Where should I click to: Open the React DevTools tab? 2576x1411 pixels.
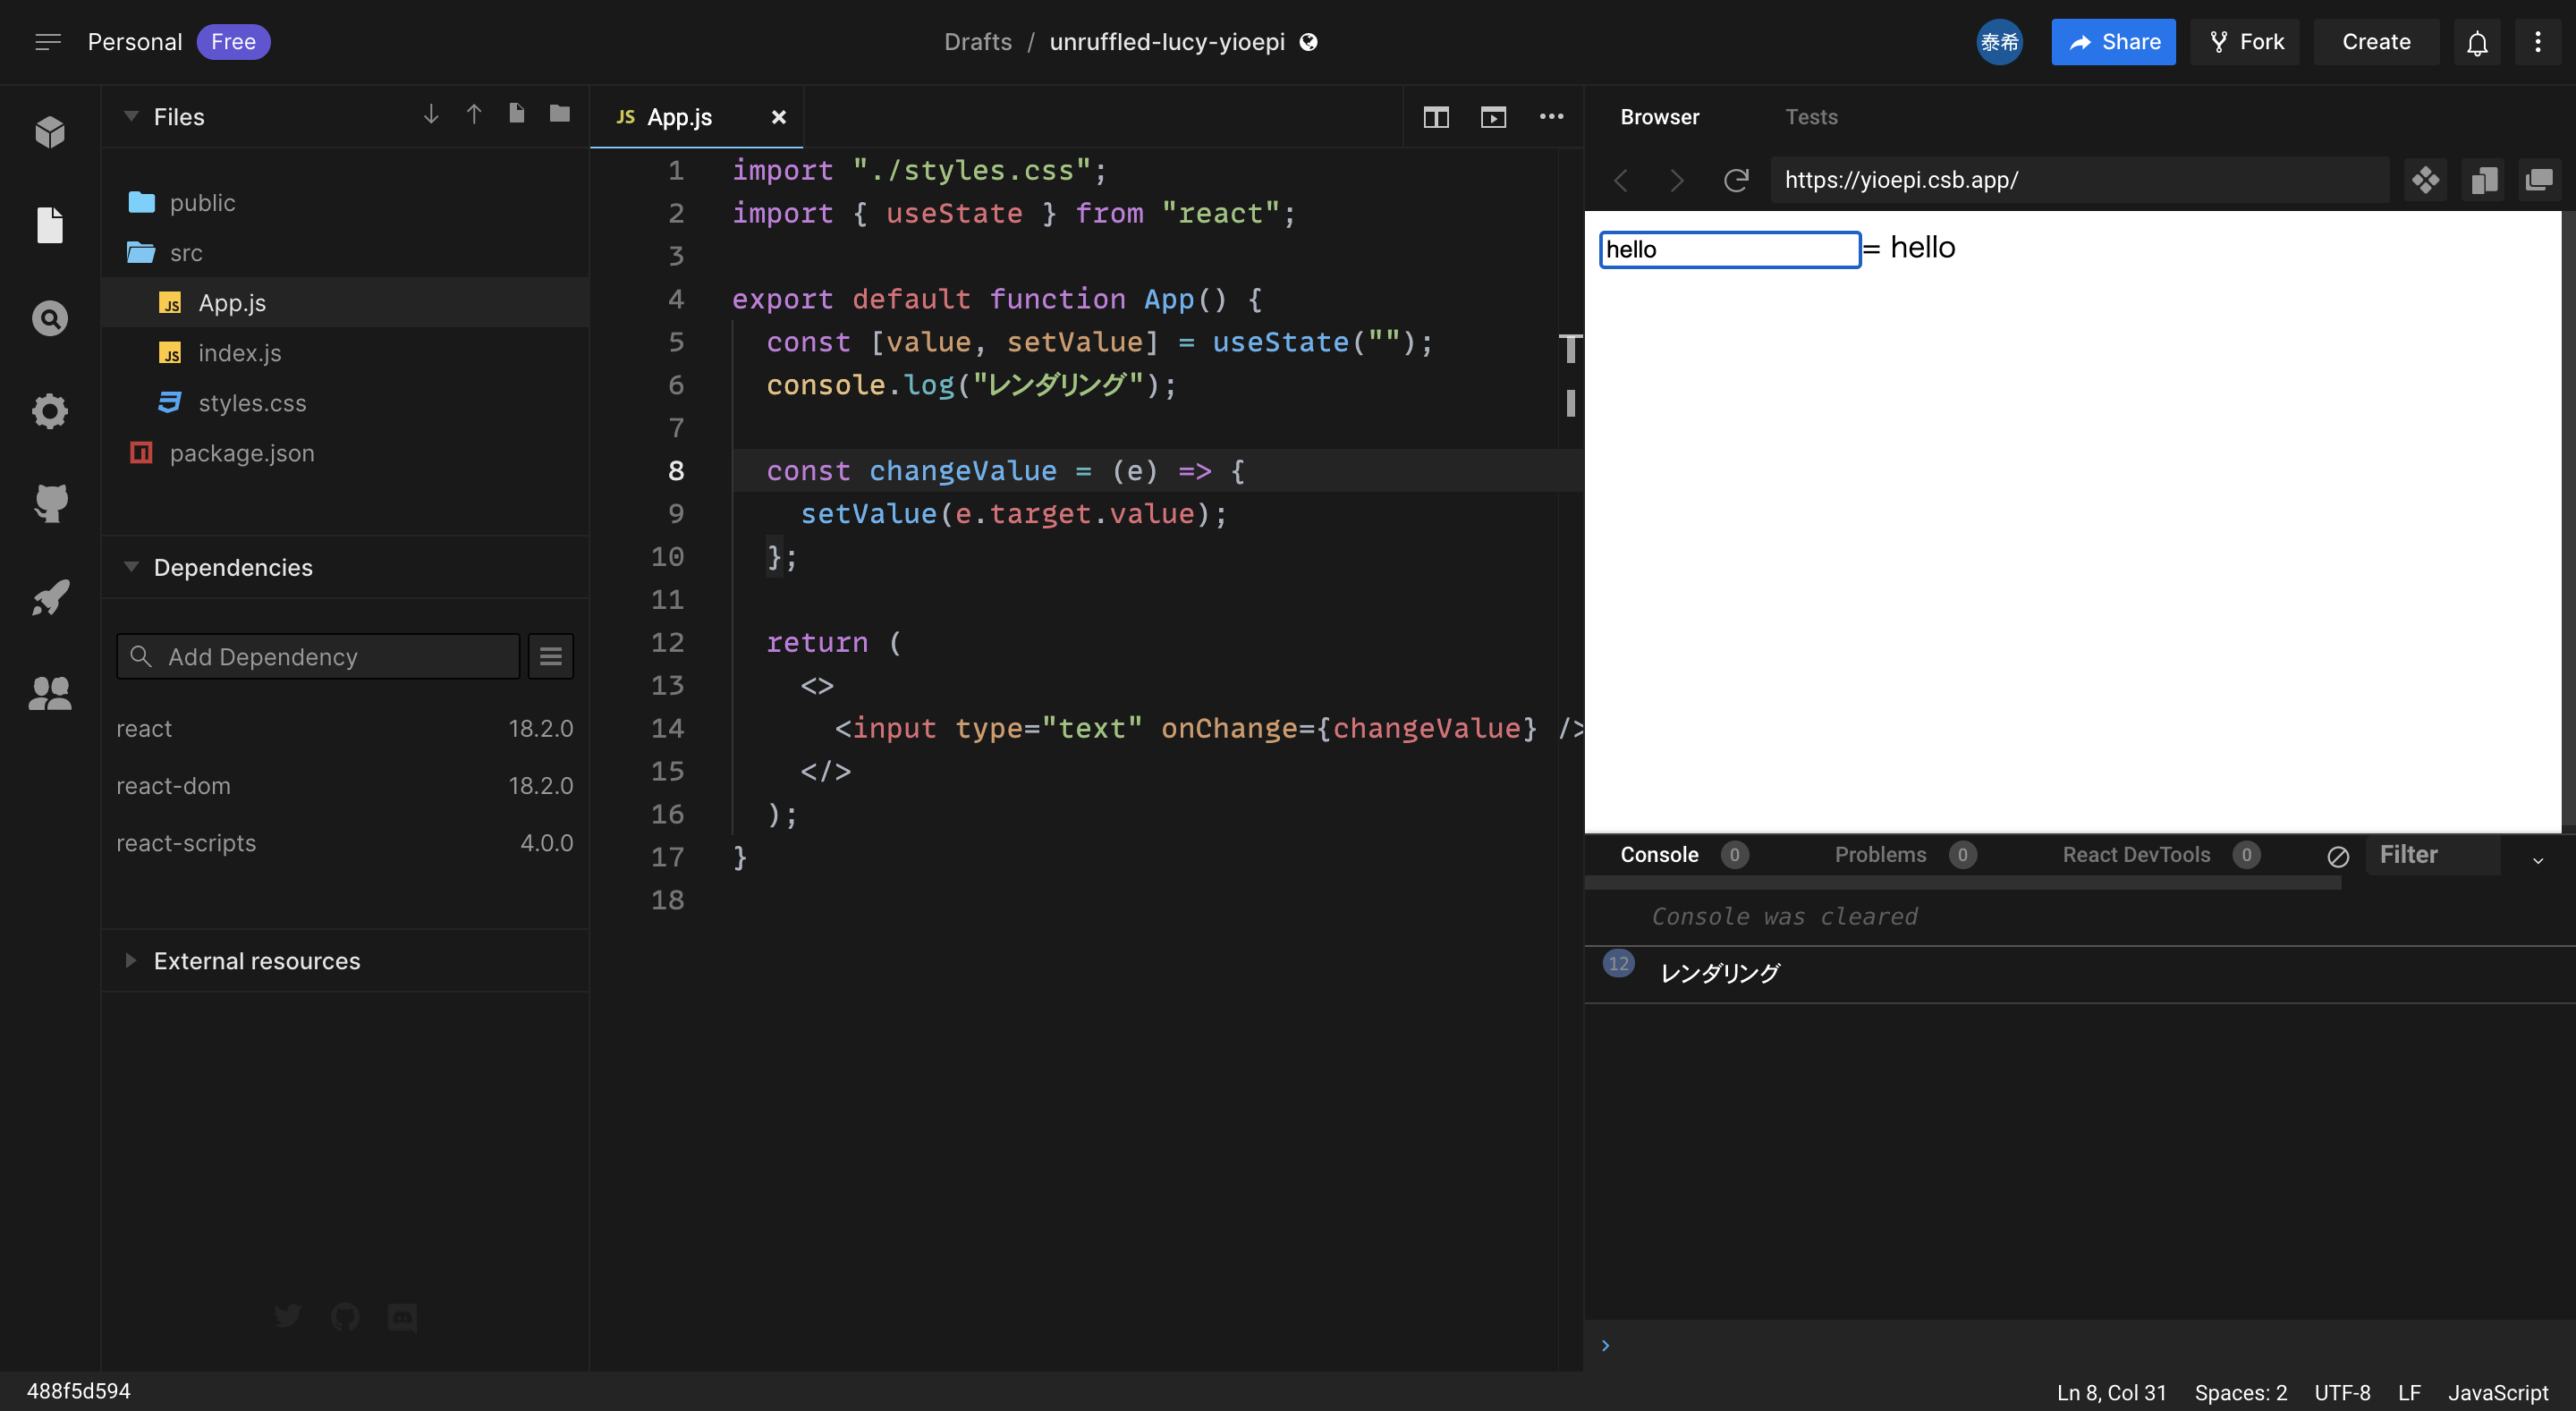pyautogui.click(x=2136, y=855)
